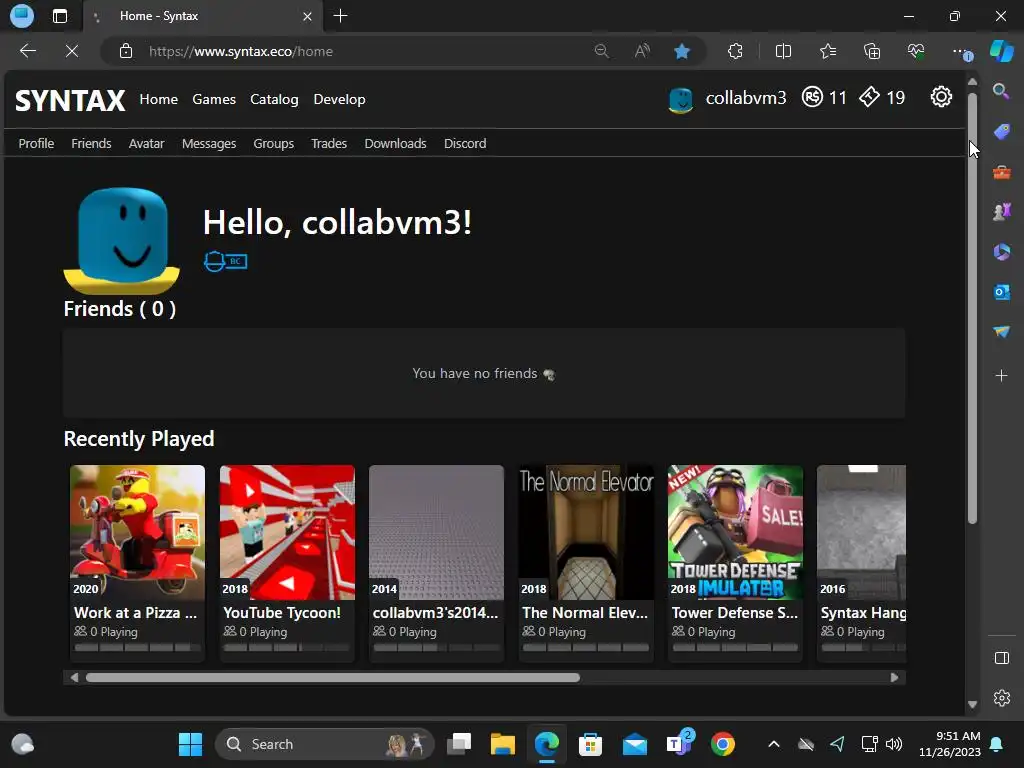Open File Explorer from taskbar
The image size is (1024, 768).
pyautogui.click(x=503, y=744)
